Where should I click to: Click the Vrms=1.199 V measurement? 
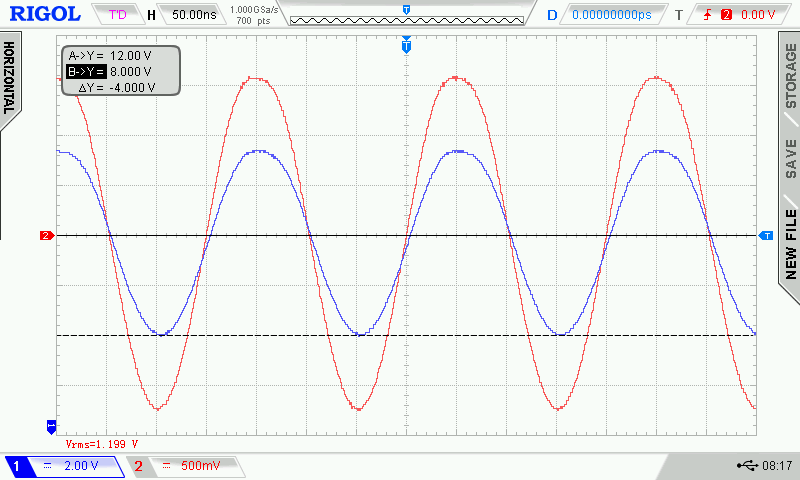point(102,444)
